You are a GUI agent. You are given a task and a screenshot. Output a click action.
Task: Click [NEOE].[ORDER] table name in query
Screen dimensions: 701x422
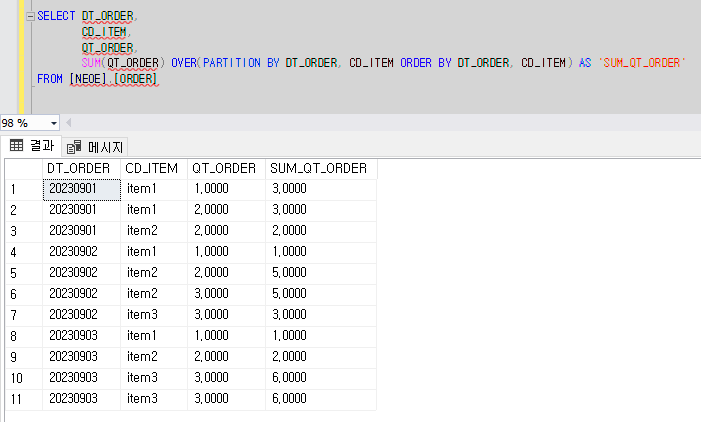coord(114,79)
